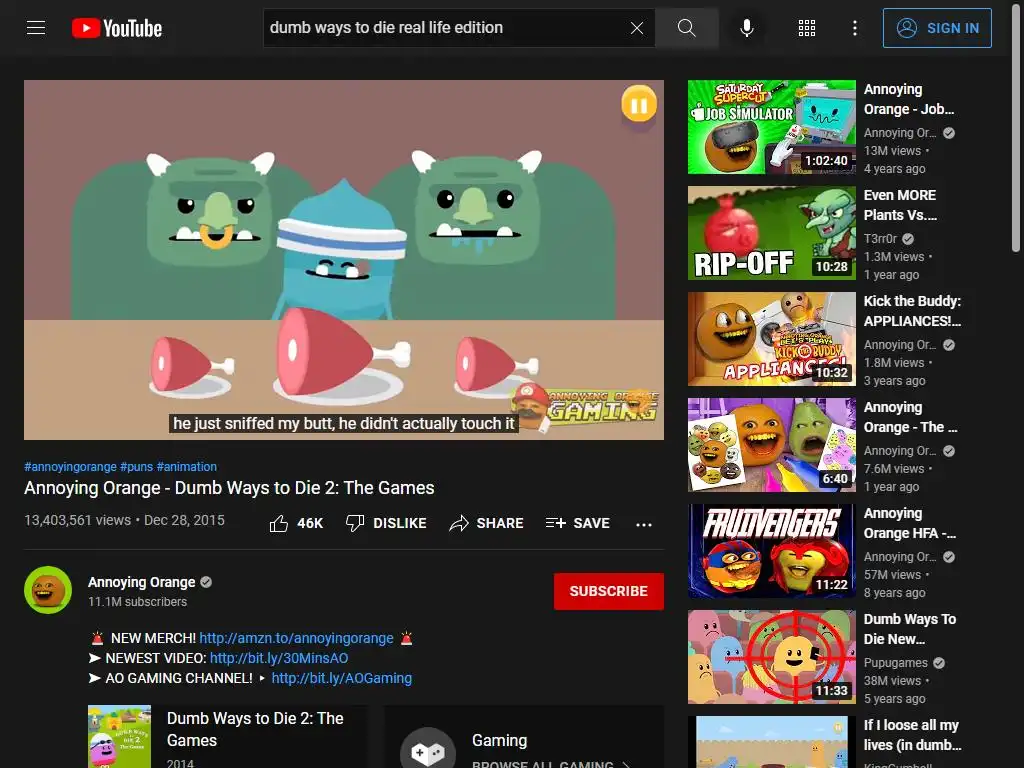Click on the video player area
The height and width of the screenshot is (768, 1024).
coord(344,260)
